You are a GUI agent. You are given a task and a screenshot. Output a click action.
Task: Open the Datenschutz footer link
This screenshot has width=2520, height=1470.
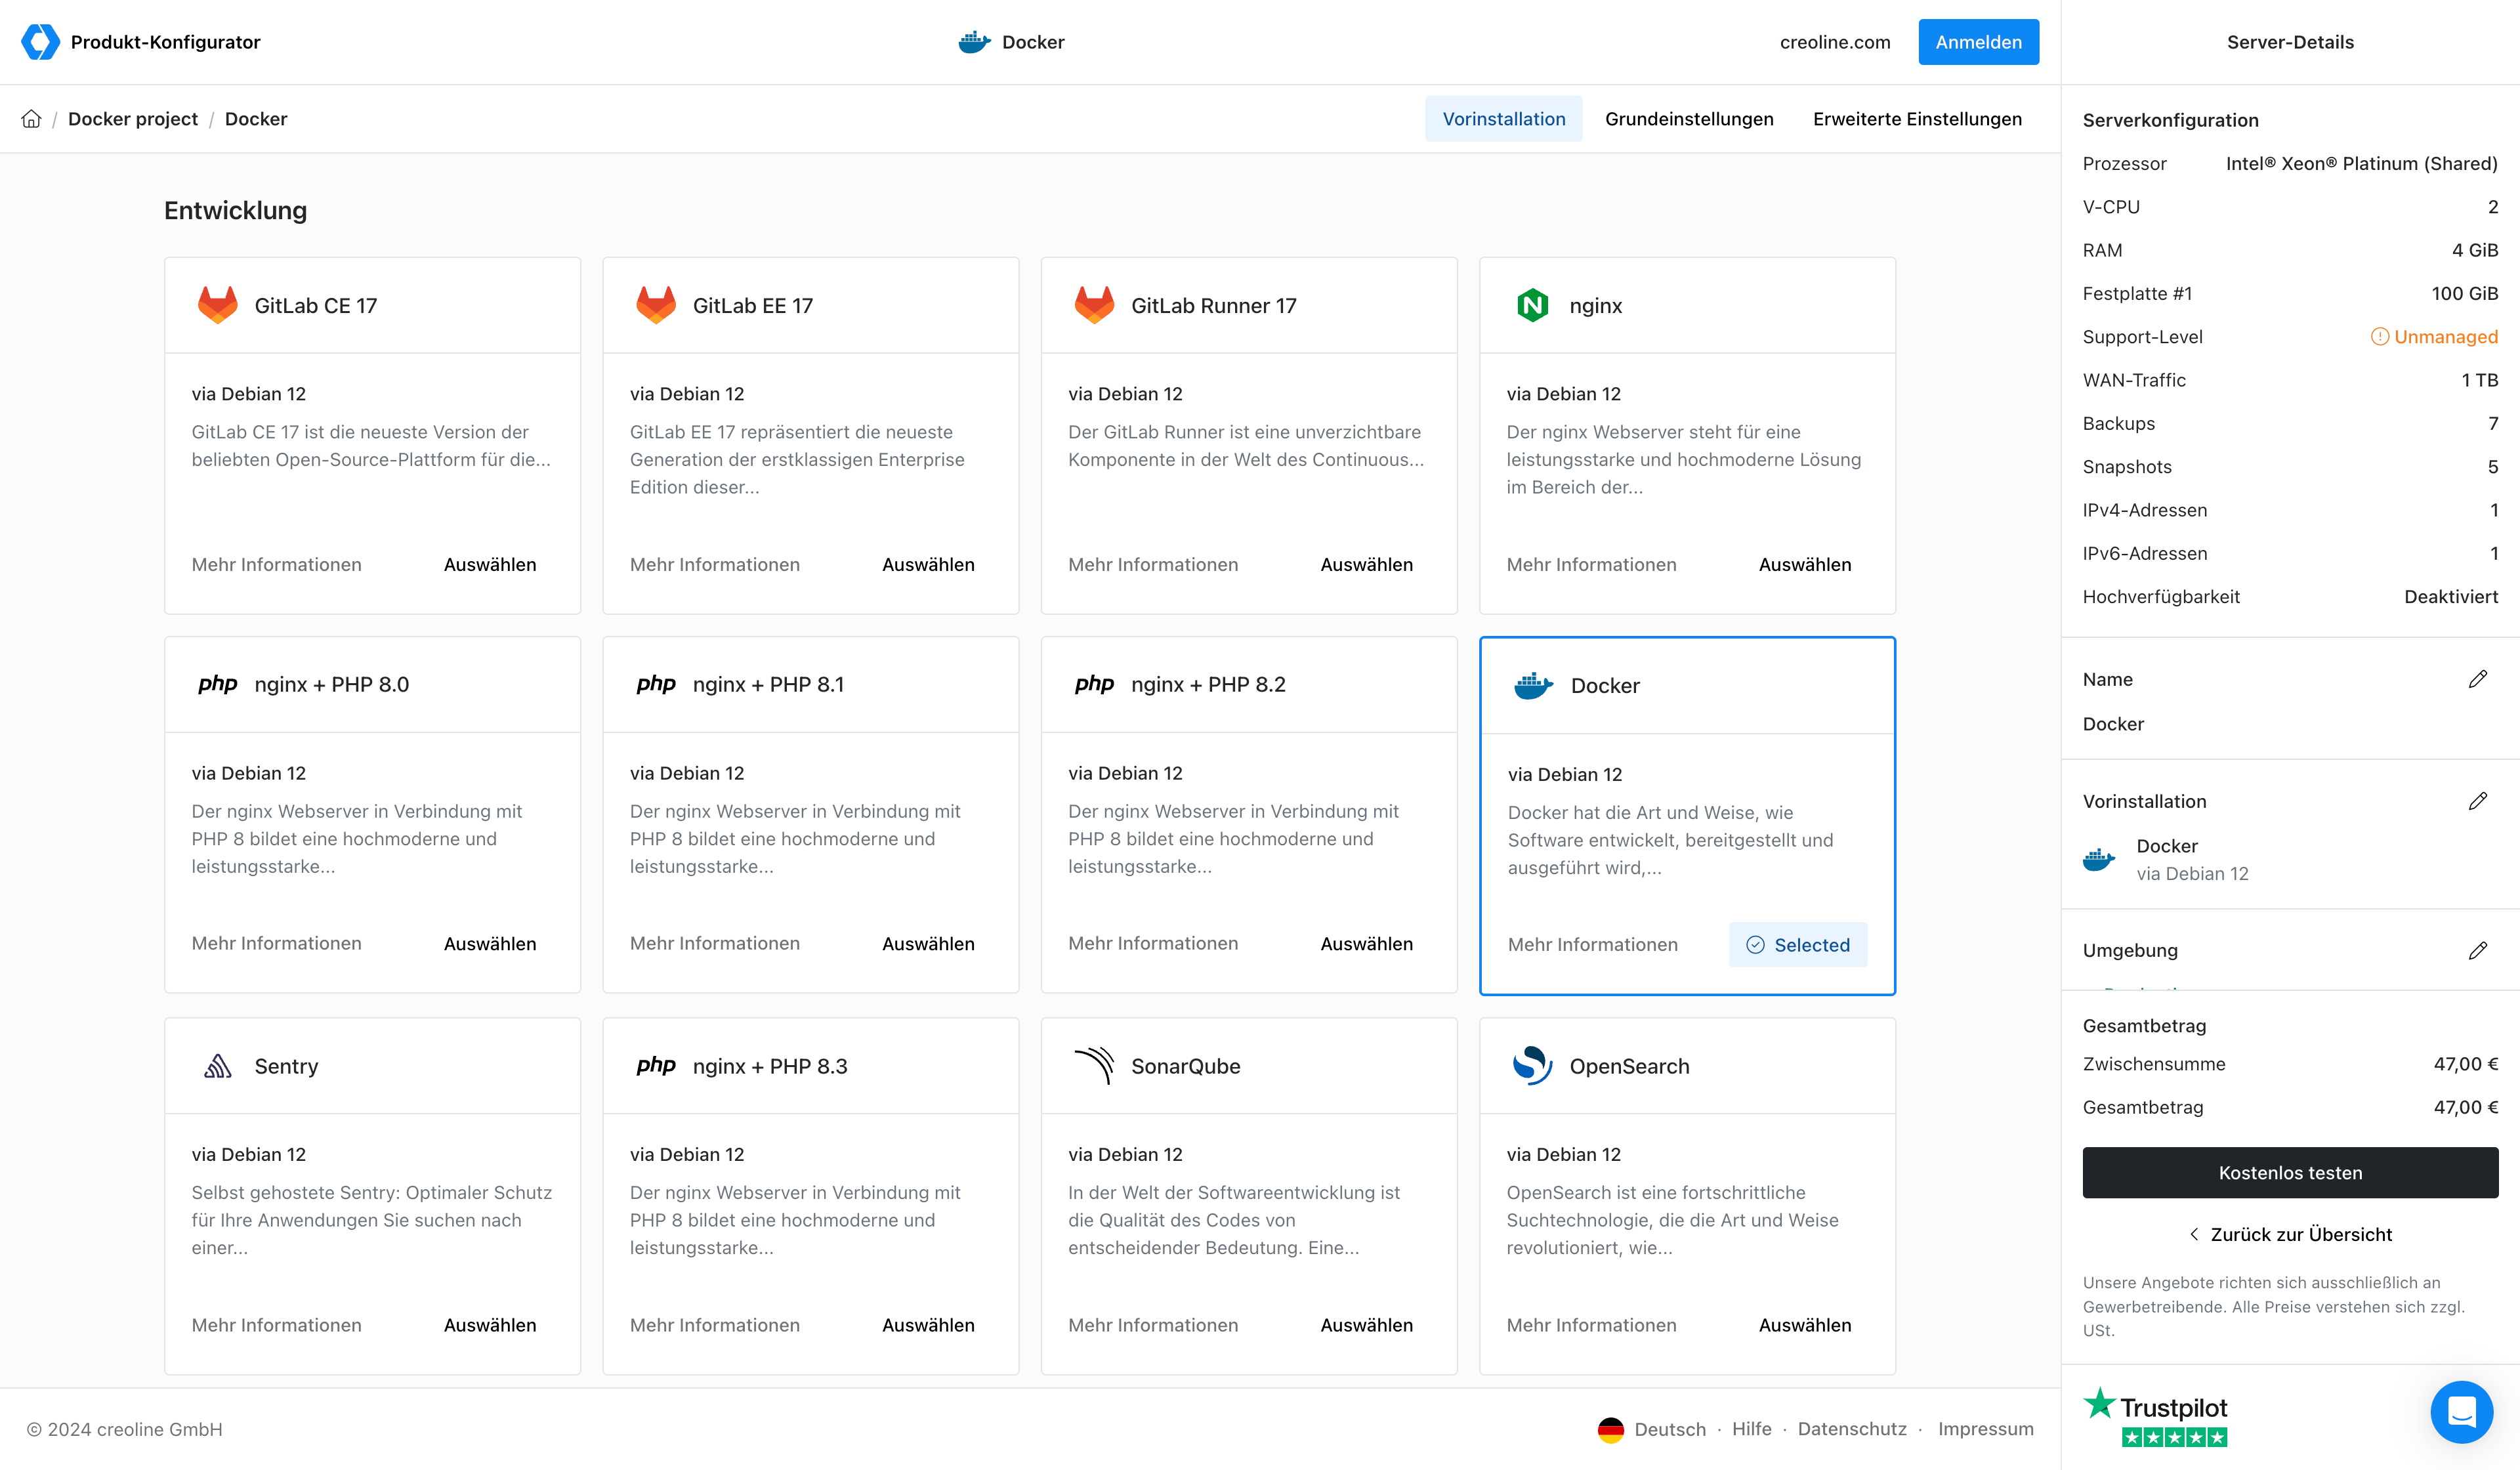click(x=1852, y=1430)
